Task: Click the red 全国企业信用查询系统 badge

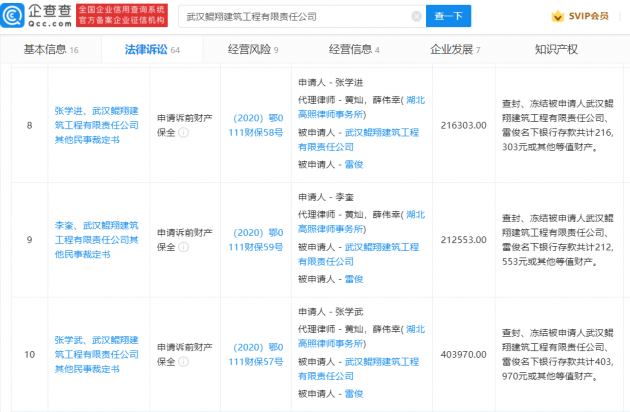Action: (x=122, y=15)
